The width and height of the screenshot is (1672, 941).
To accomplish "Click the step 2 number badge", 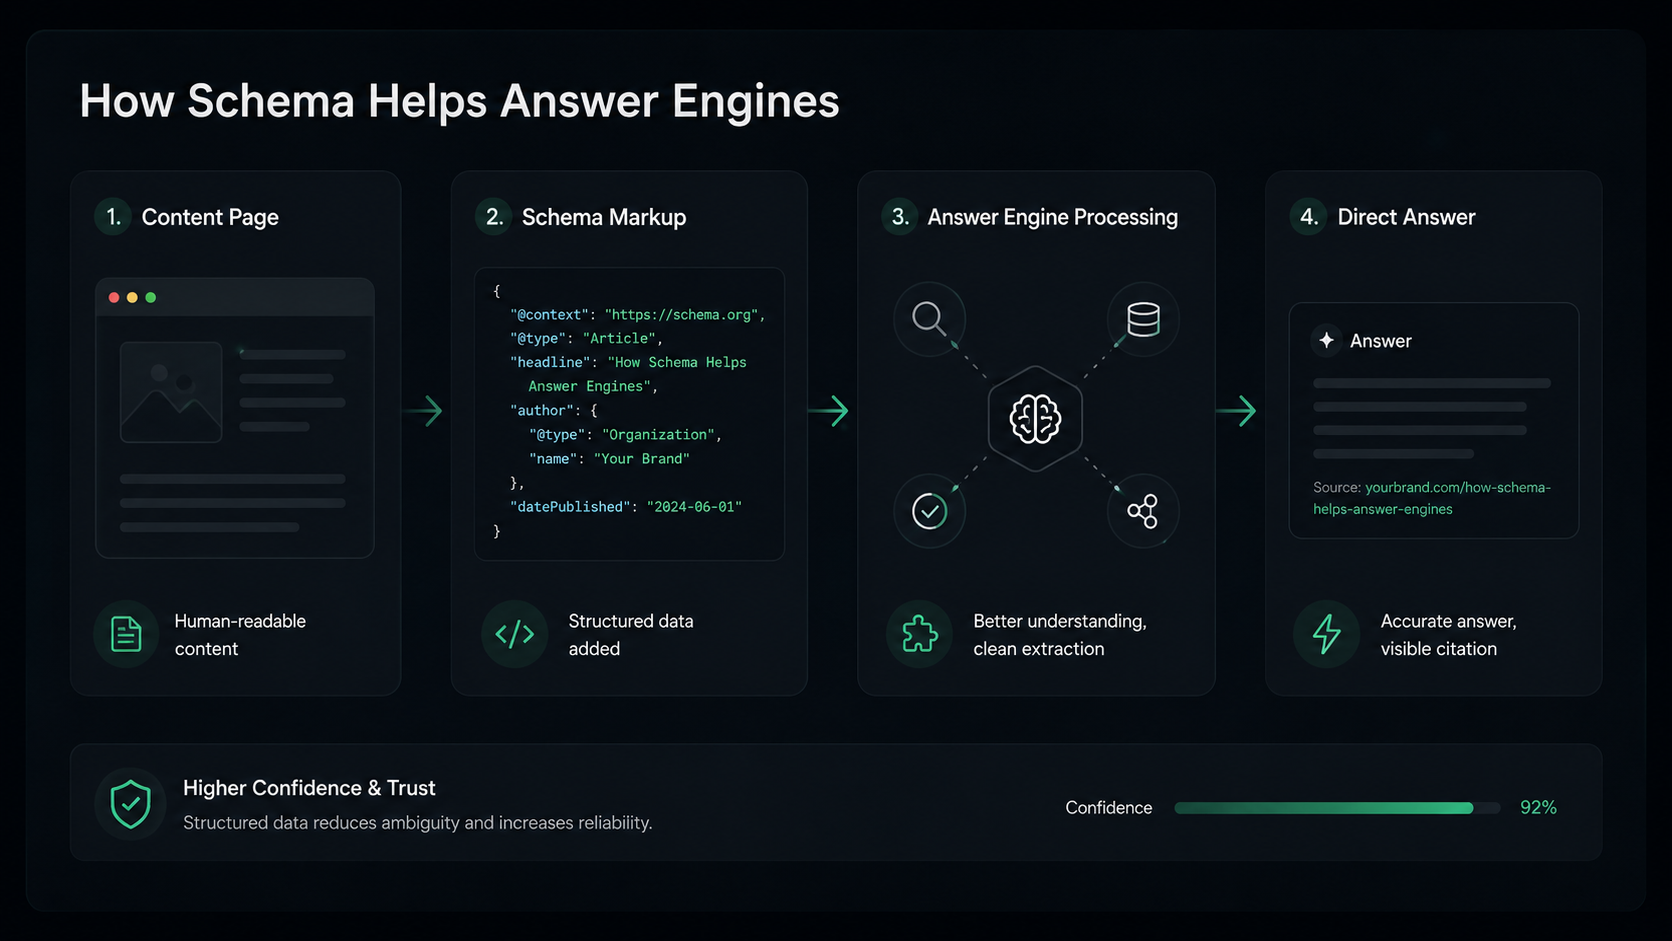I will coord(494,217).
